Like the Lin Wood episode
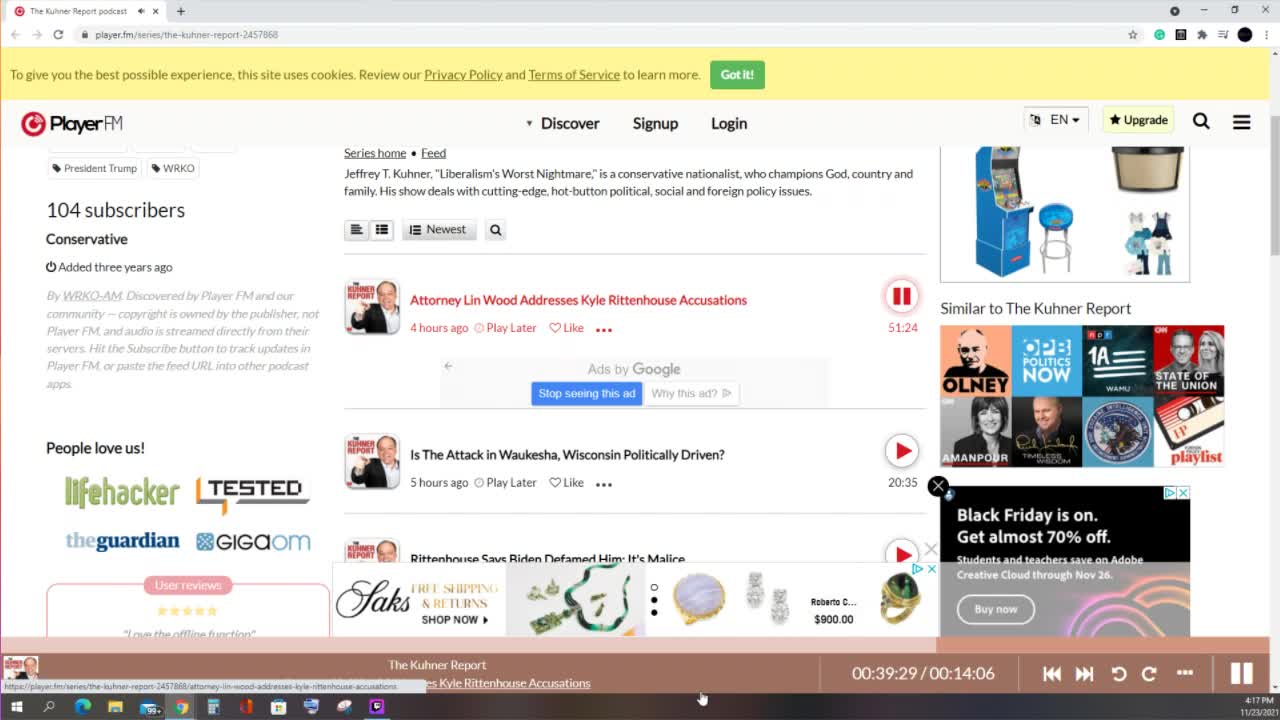Screen dimensions: 1280x720 566,328
